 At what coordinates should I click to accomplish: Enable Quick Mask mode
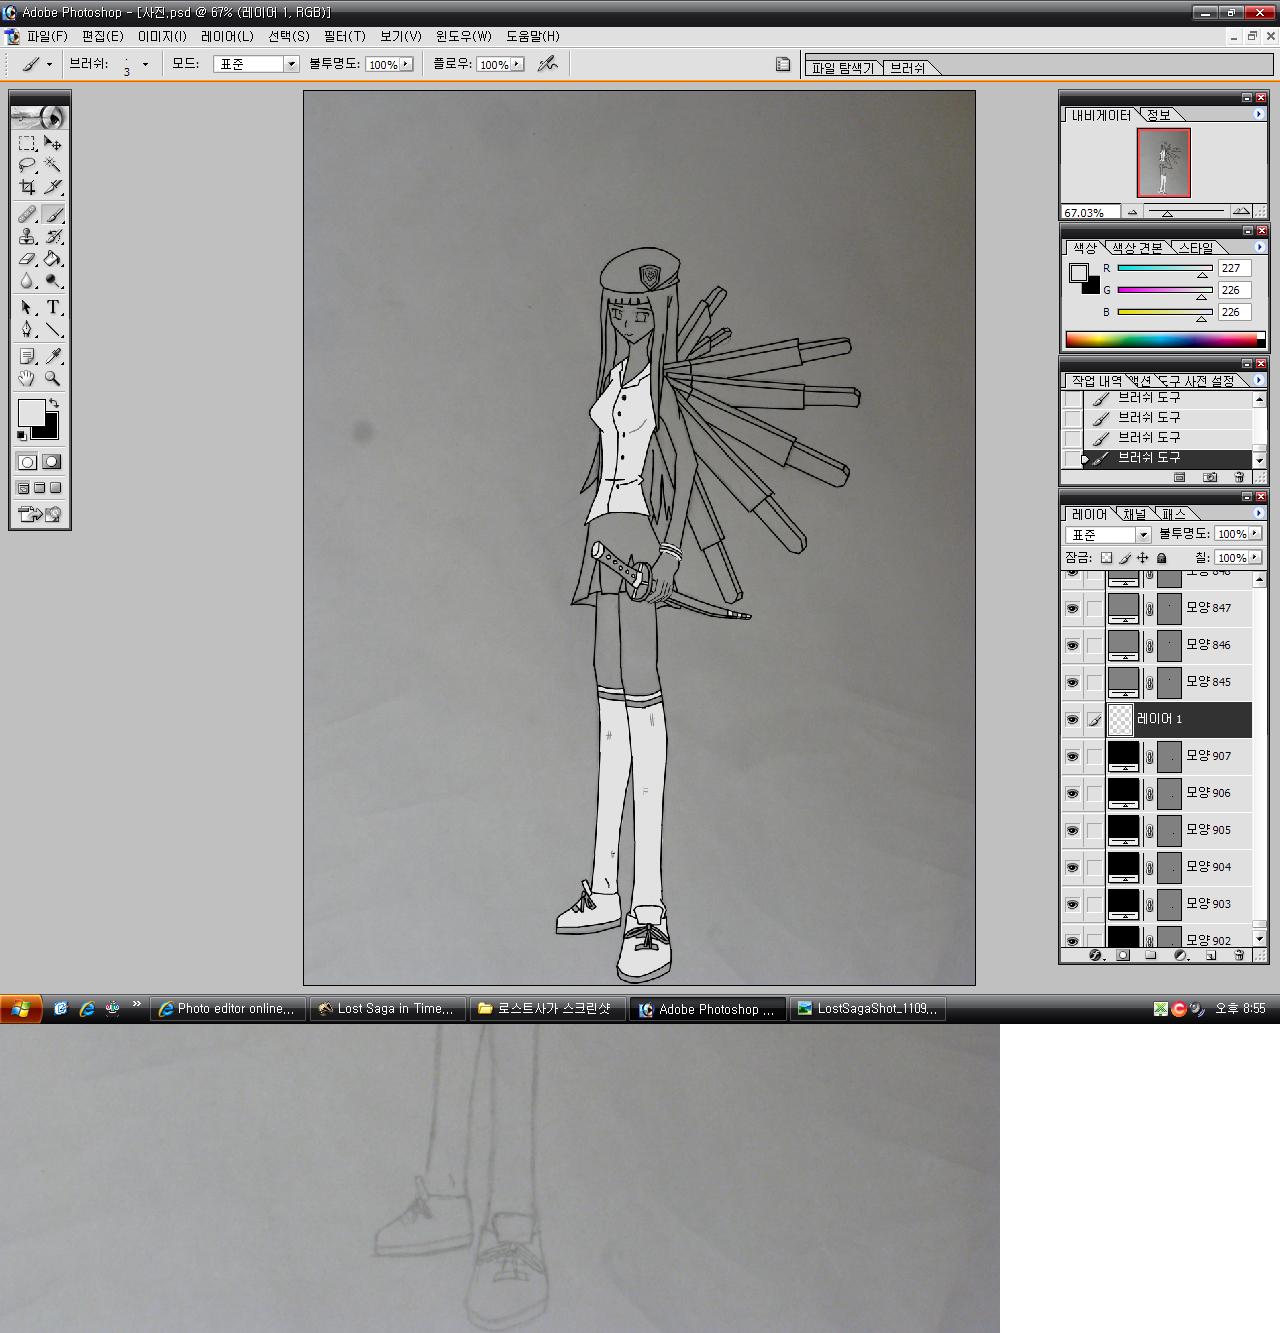(x=52, y=462)
